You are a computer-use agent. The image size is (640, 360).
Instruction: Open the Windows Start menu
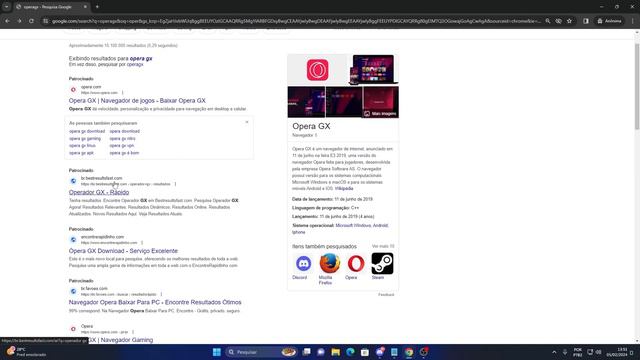[217, 352]
